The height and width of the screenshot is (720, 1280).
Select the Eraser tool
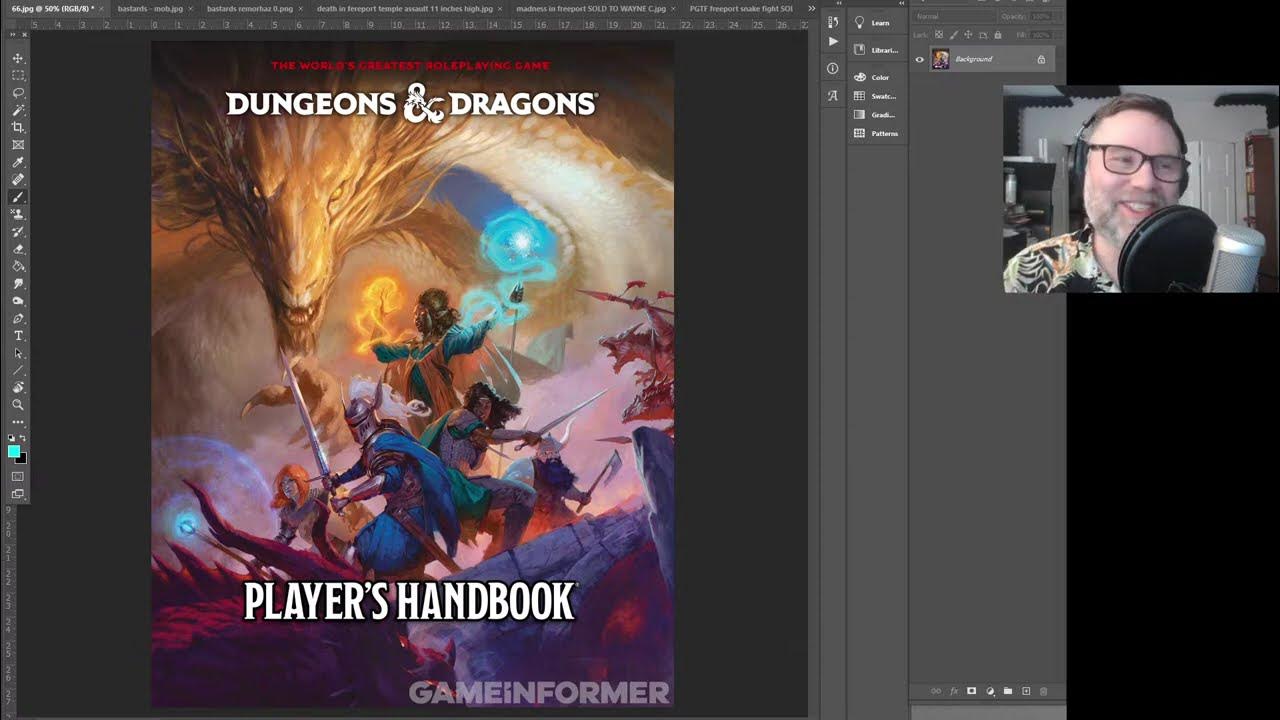click(x=18, y=249)
